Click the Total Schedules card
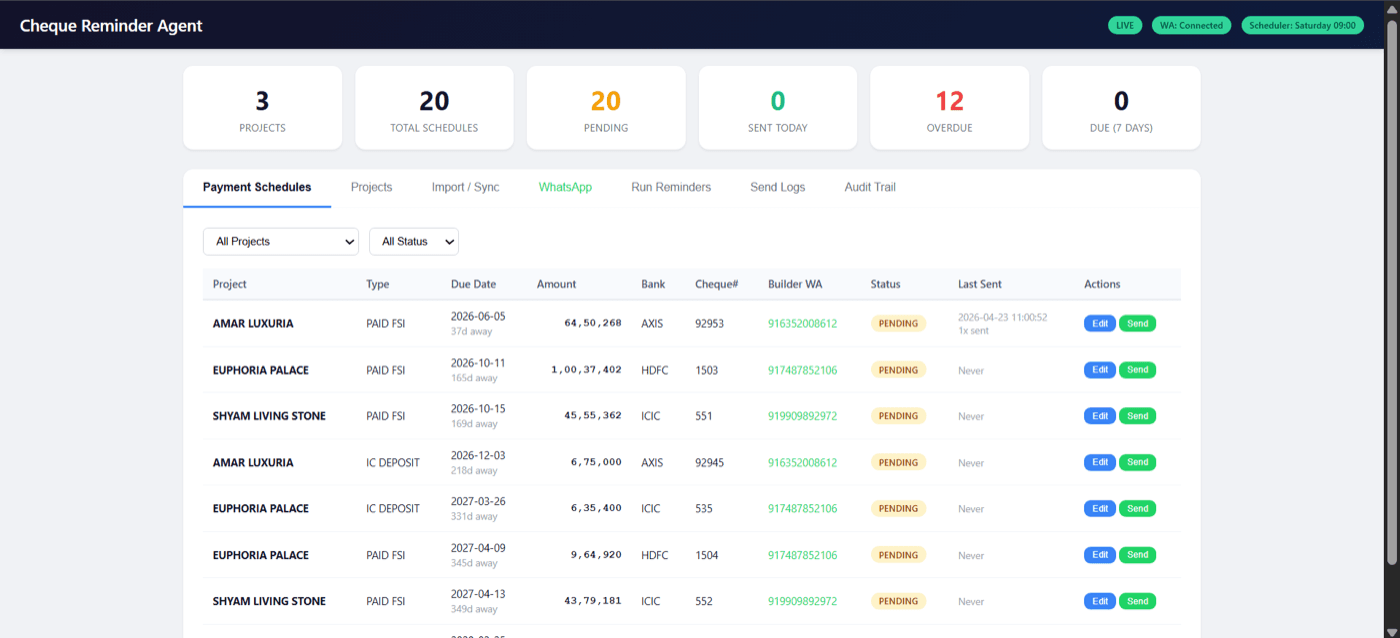Image resolution: width=1400 pixels, height=638 pixels. 434,108
